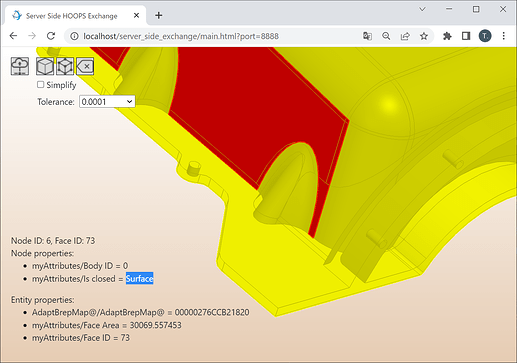Viewport: 517px width, 363px height.
Task: Share this page icon
Action: tap(405, 36)
